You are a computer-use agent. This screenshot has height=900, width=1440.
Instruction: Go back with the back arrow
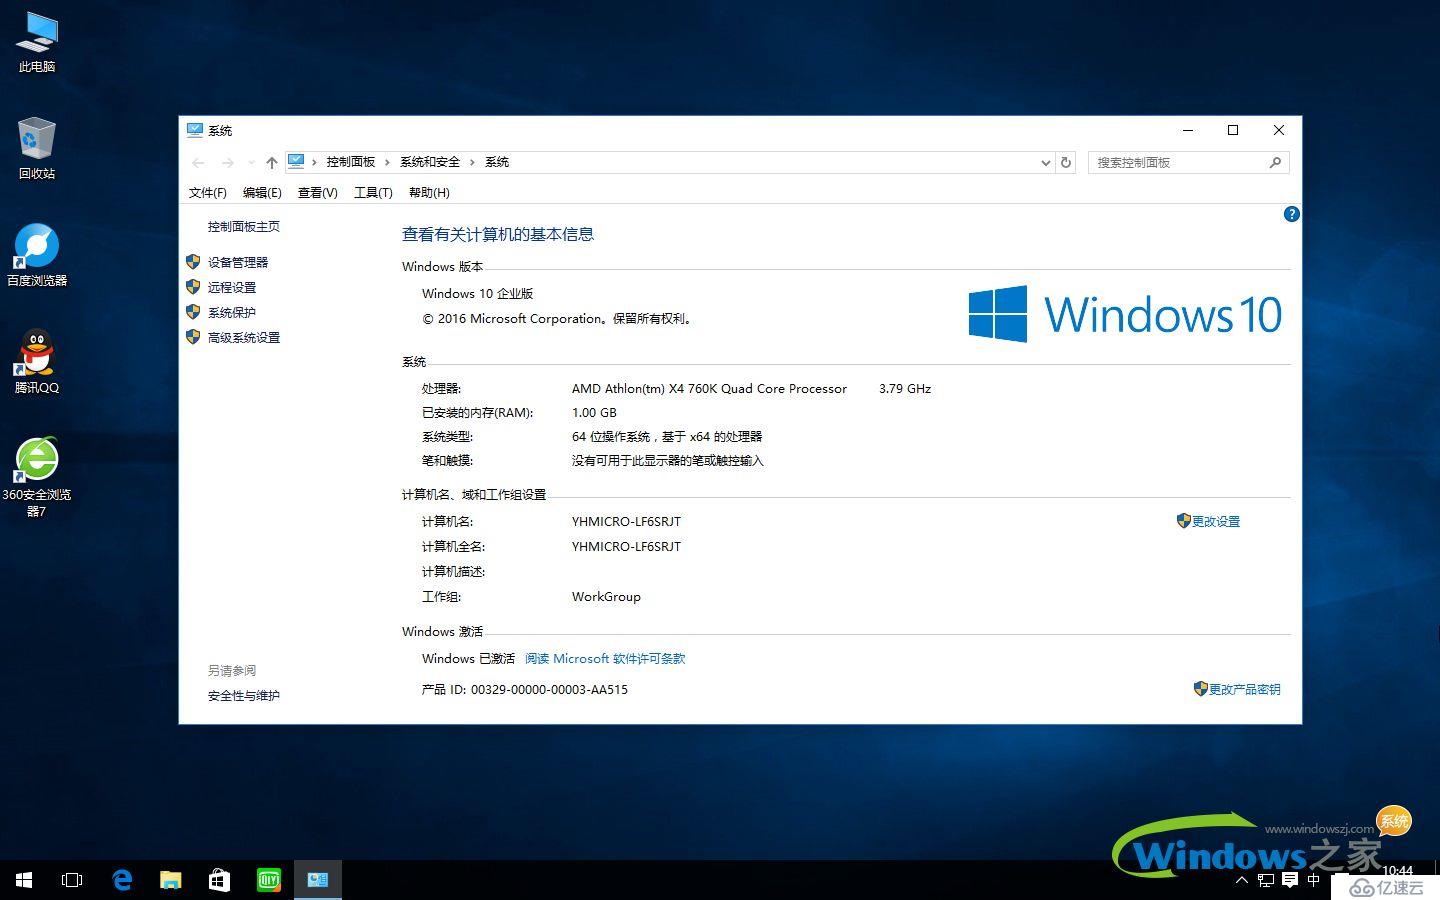198,162
